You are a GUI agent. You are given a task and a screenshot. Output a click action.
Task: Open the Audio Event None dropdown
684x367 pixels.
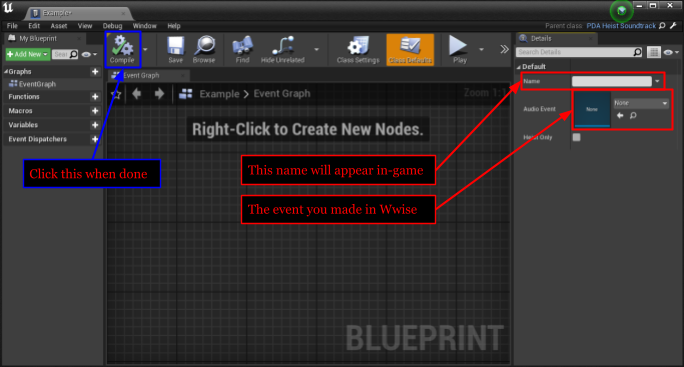tap(640, 103)
